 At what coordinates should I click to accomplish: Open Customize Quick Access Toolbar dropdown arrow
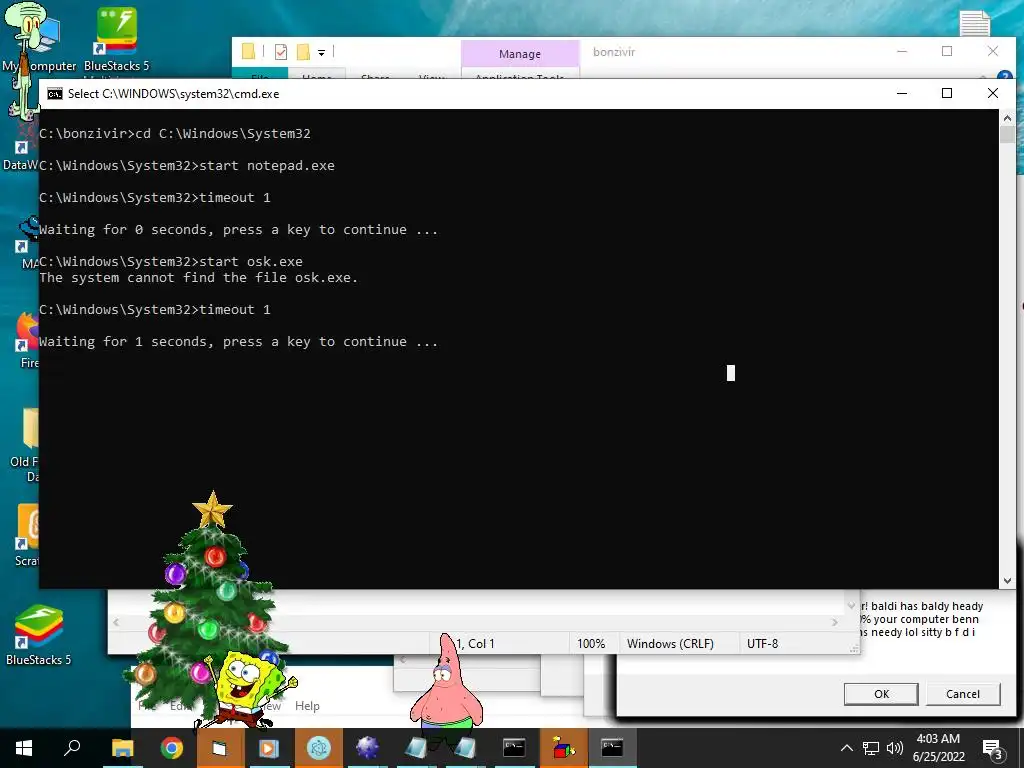point(321,52)
